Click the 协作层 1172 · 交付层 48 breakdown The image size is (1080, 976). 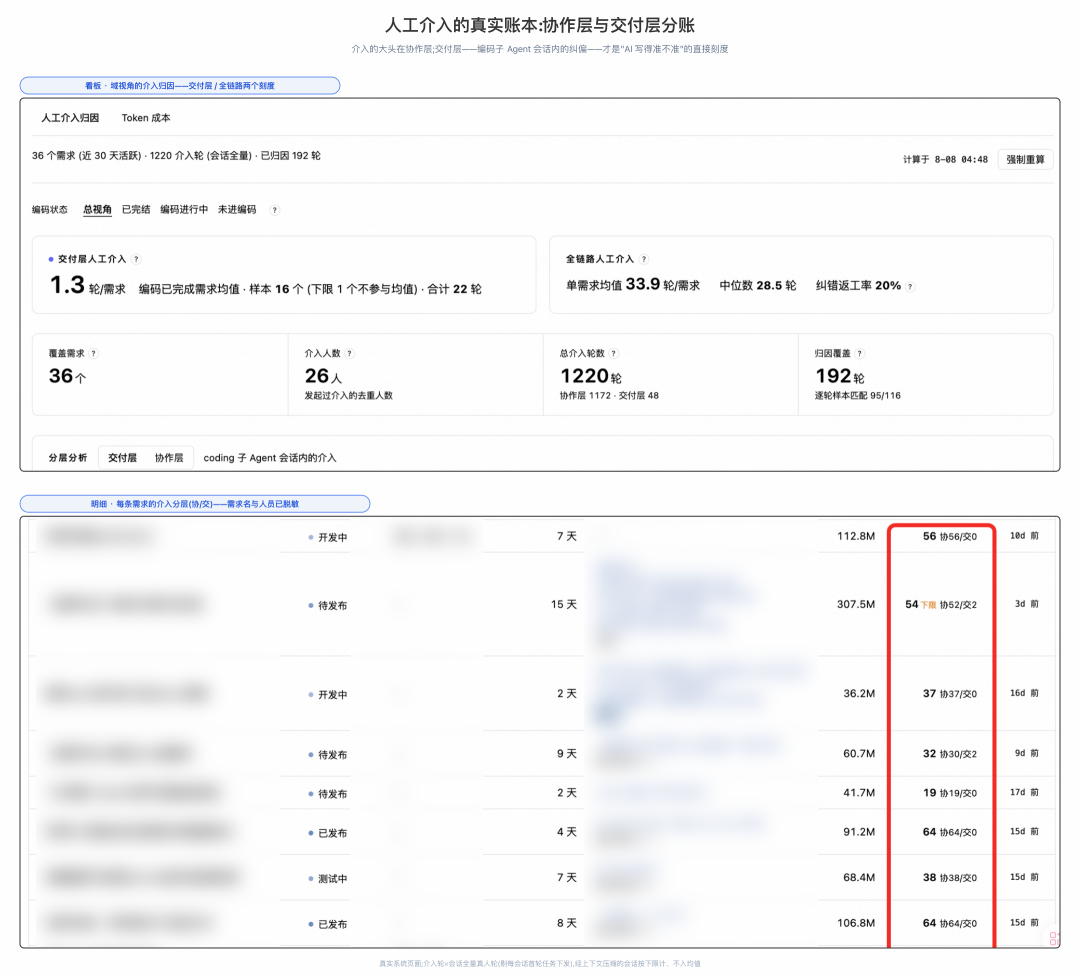(609, 395)
